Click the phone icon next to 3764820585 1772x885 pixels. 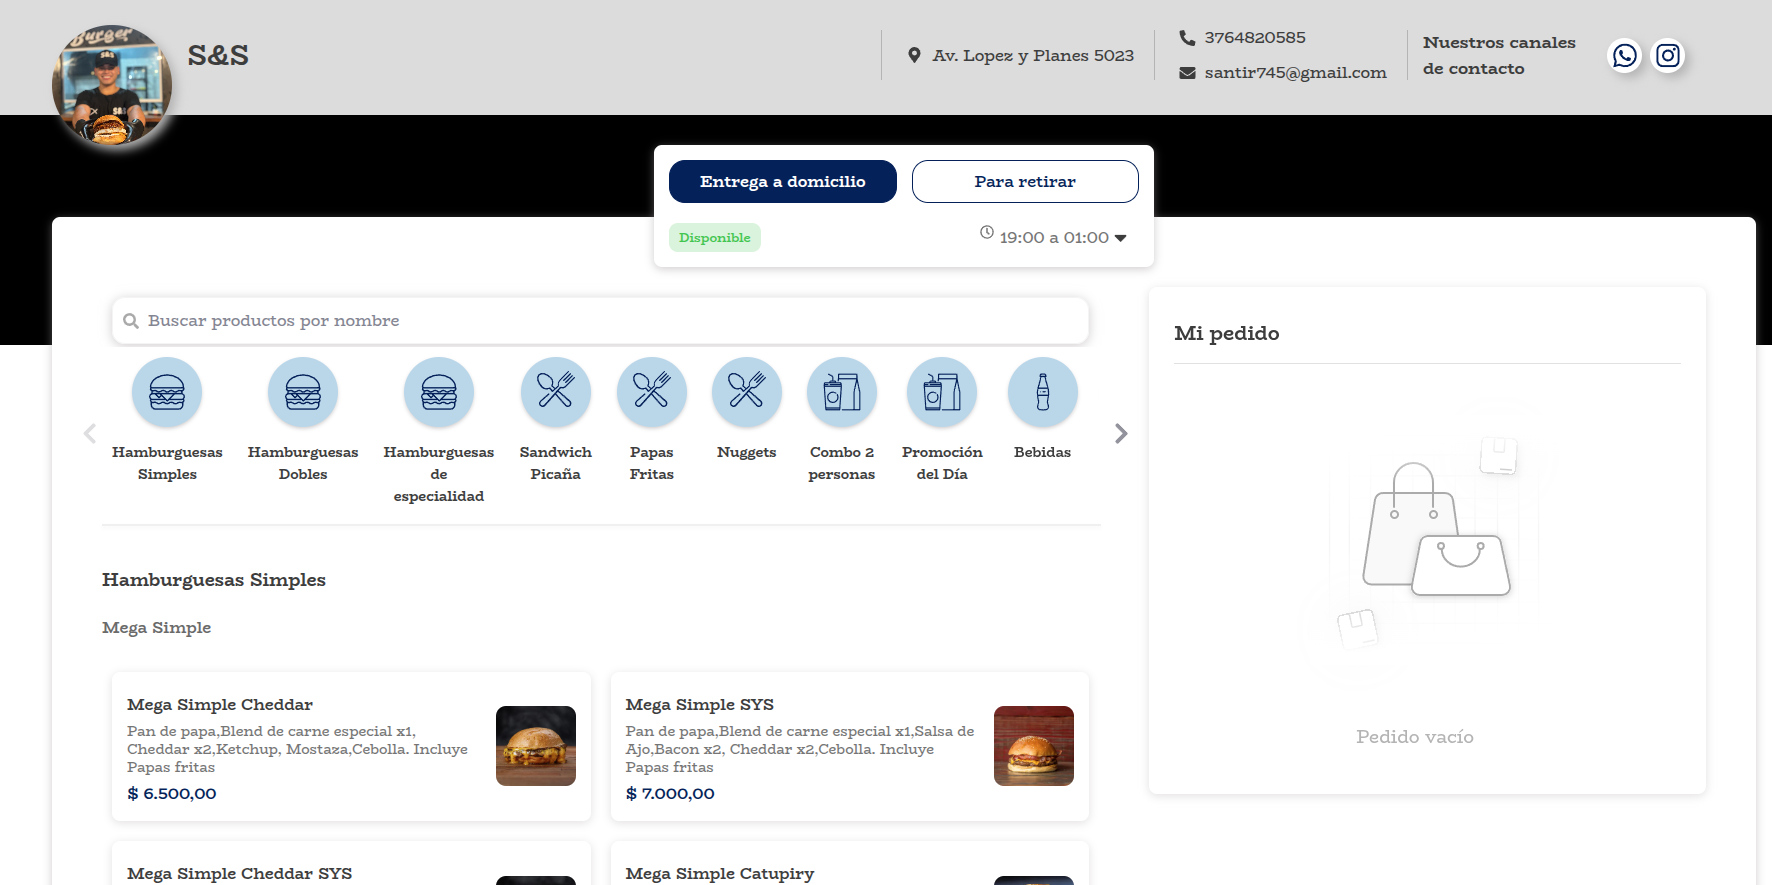click(1187, 38)
